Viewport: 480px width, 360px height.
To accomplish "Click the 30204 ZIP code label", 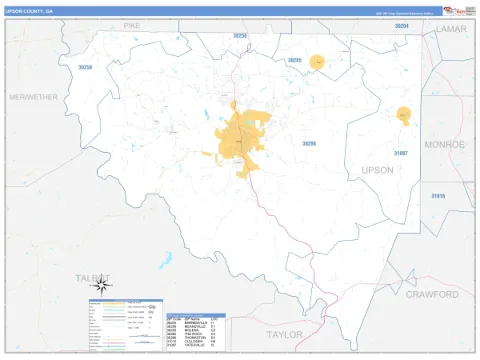I will point(401,26).
